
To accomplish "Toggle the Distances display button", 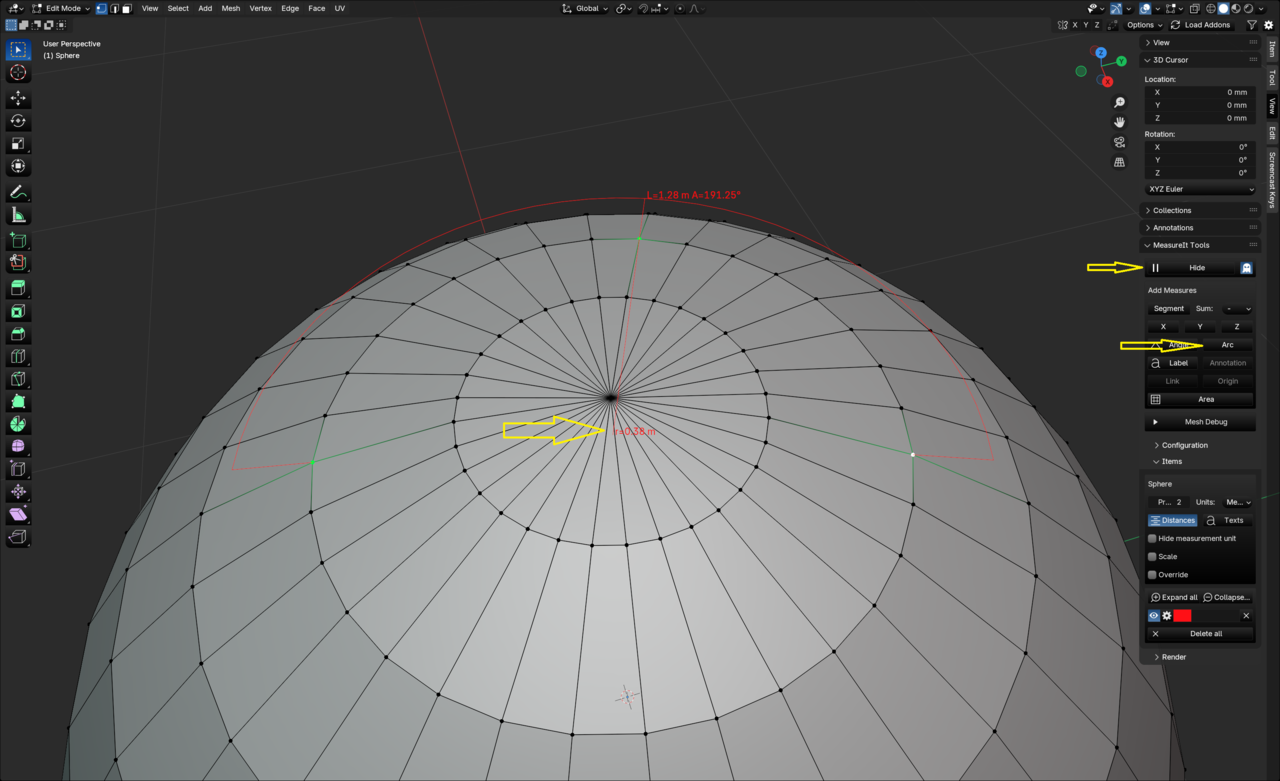I will tap(1172, 520).
